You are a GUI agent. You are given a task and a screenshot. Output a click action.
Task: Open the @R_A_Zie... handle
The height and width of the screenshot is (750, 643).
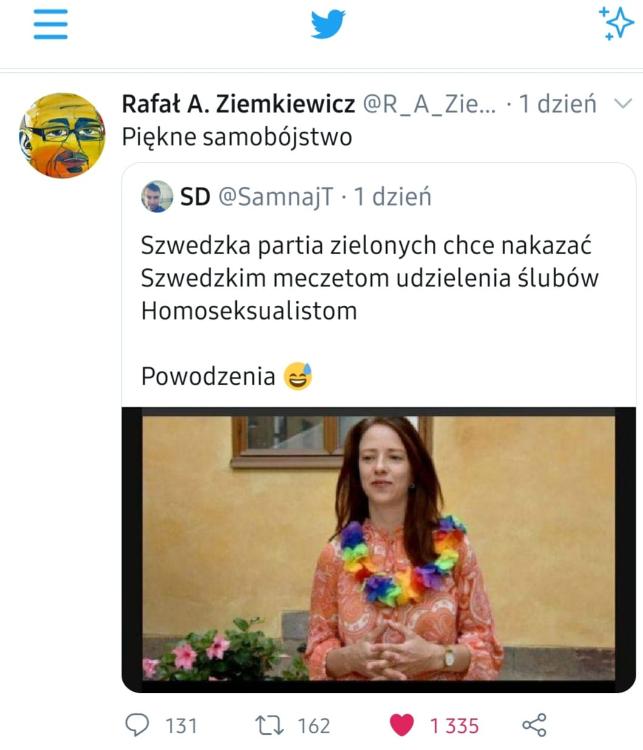(430, 104)
